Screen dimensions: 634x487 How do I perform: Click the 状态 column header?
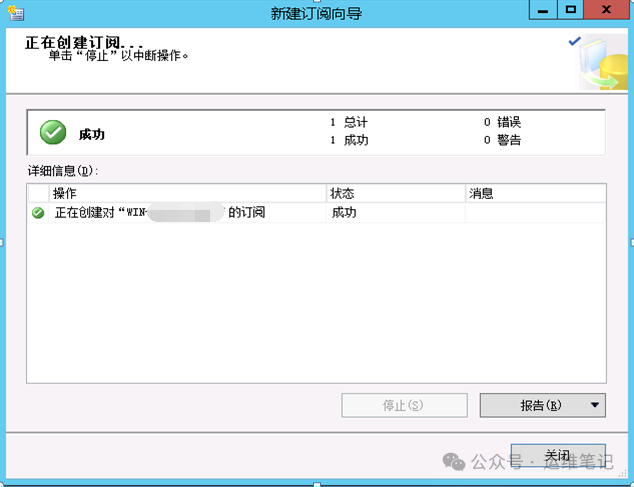point(395,193)
